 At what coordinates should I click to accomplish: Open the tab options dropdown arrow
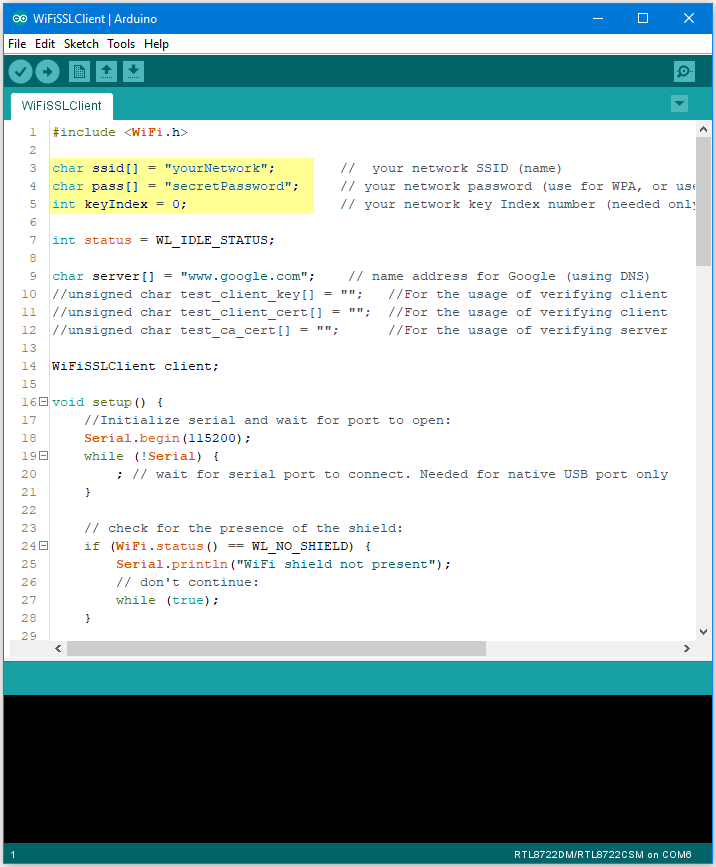click(680, 103)
